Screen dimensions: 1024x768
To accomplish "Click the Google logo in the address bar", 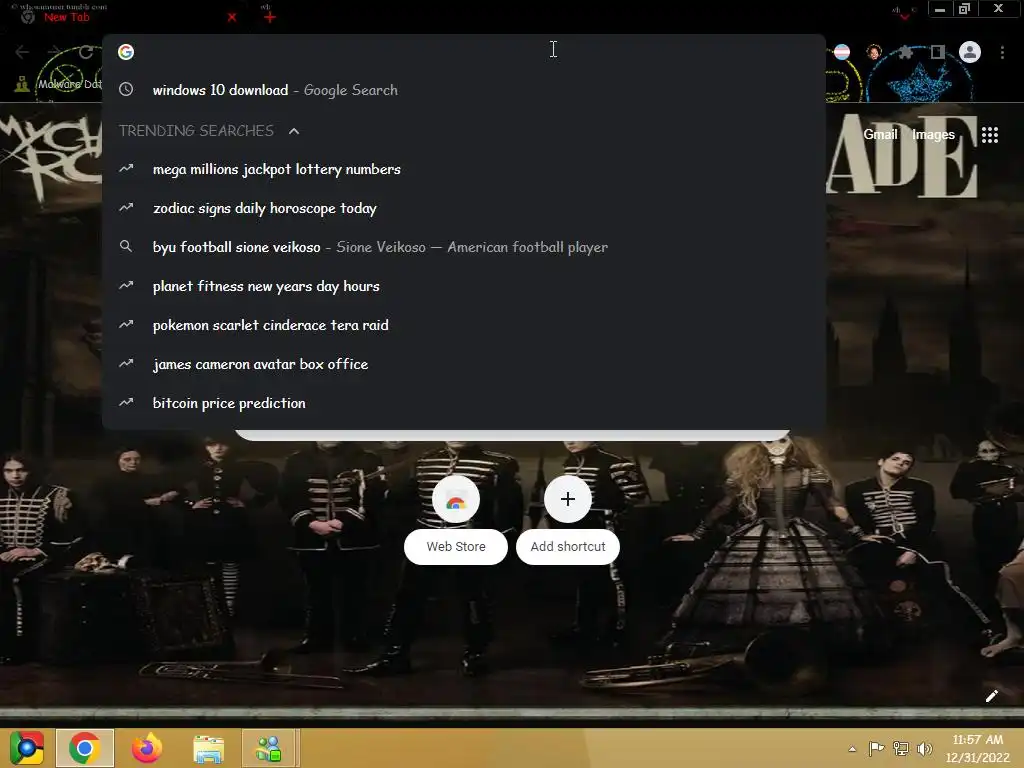I will (x=126, y=52).
